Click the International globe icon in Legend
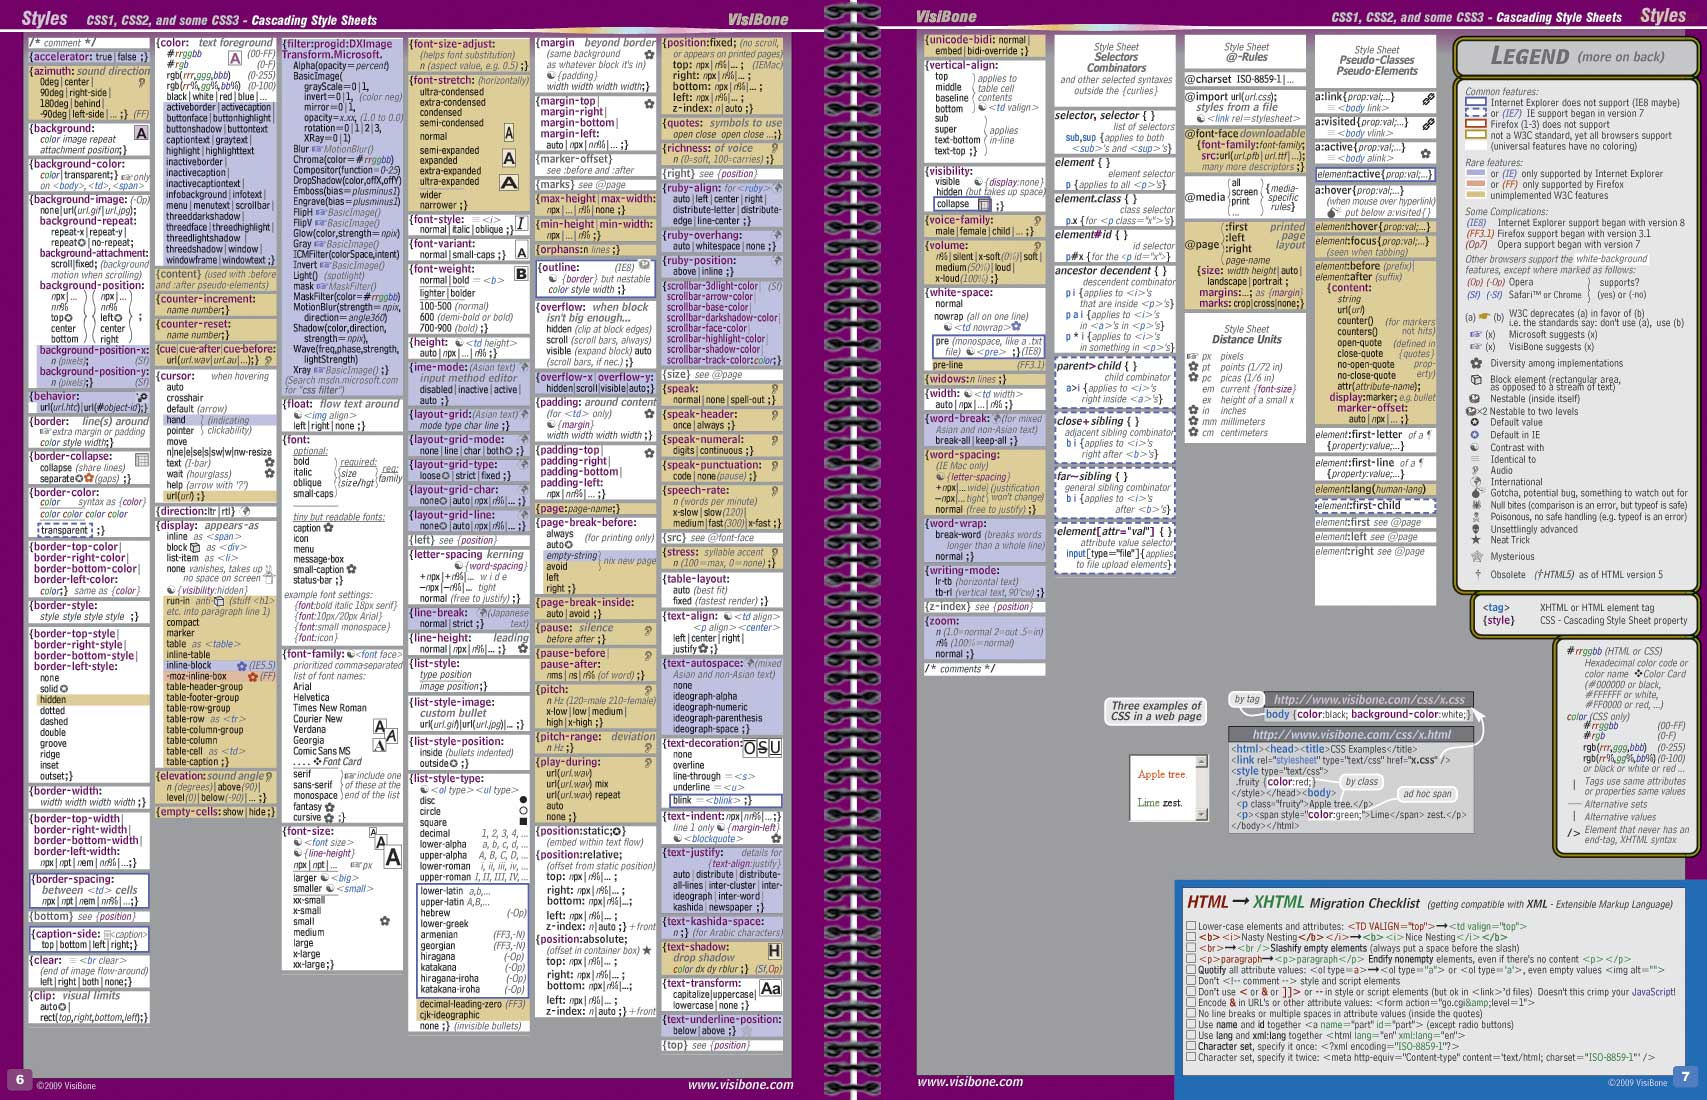Image resolution: width=1707 pixels, height=1100 pixels. 1475,481
